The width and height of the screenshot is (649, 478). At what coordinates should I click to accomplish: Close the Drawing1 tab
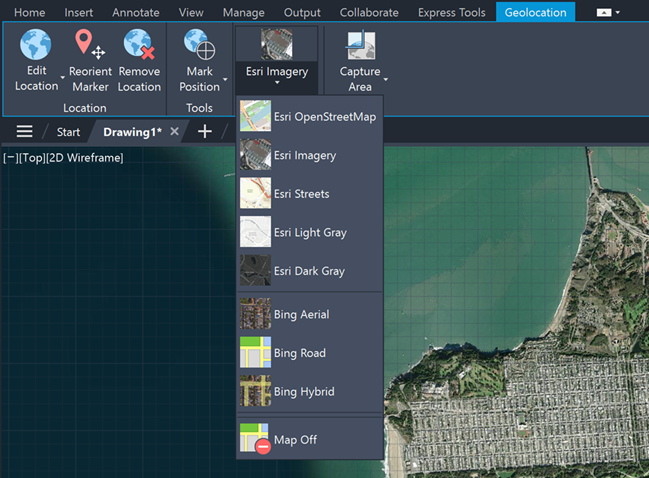click(175, 132)
